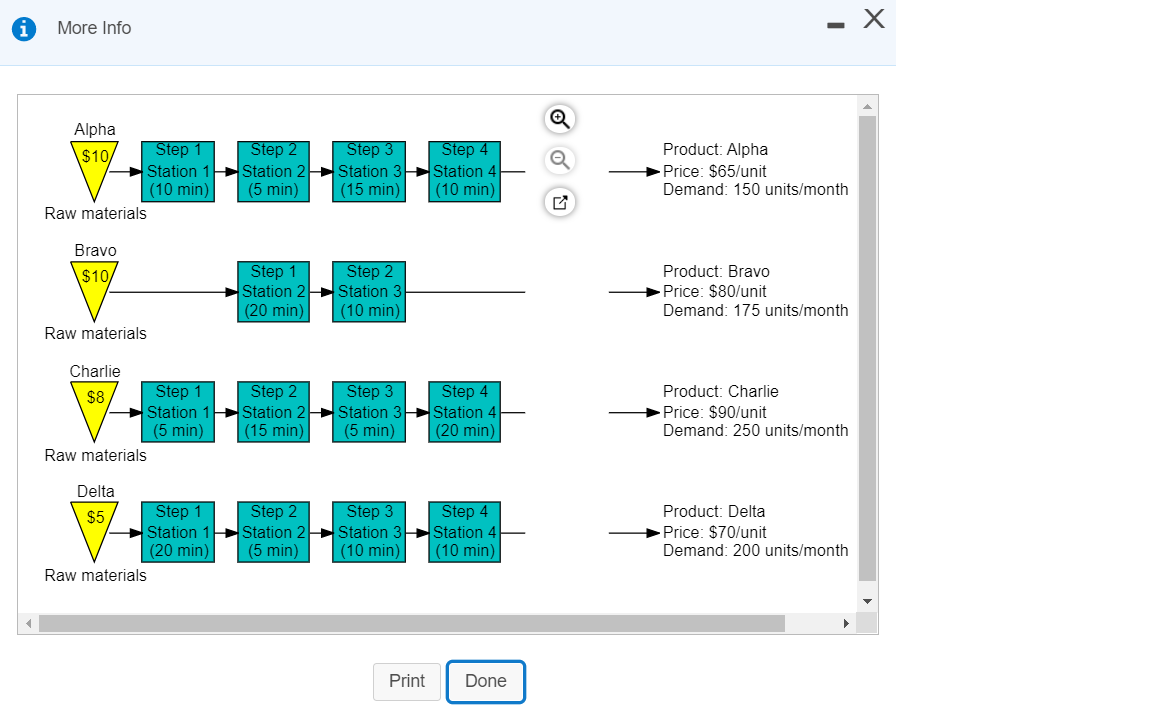Click the 'Product: Delta' text

click(x=714, y=511)
